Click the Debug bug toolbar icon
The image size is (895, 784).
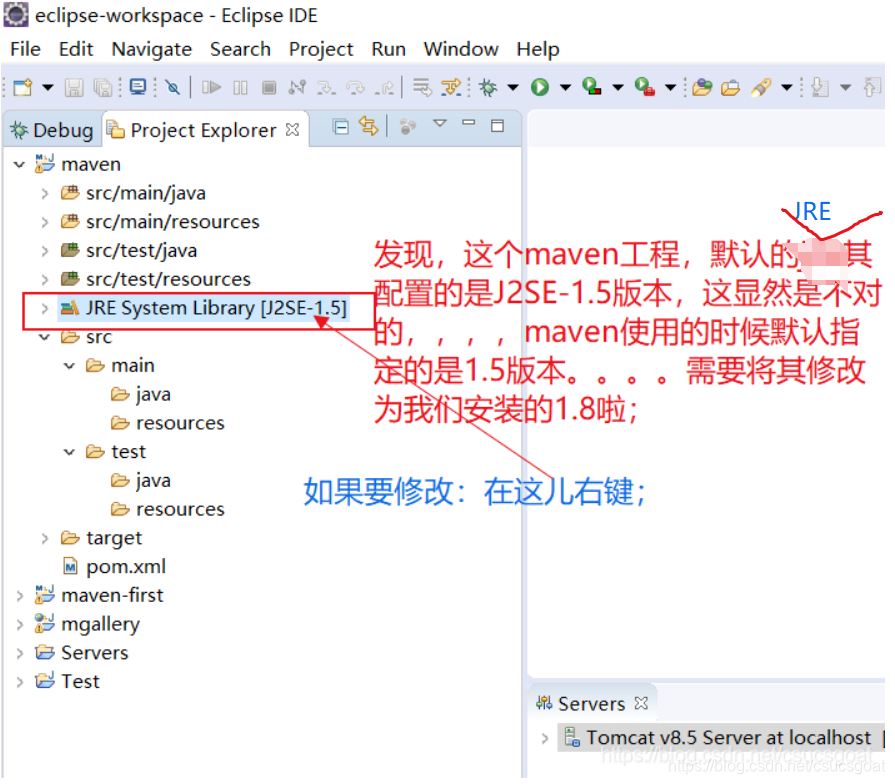coord(488,87)
